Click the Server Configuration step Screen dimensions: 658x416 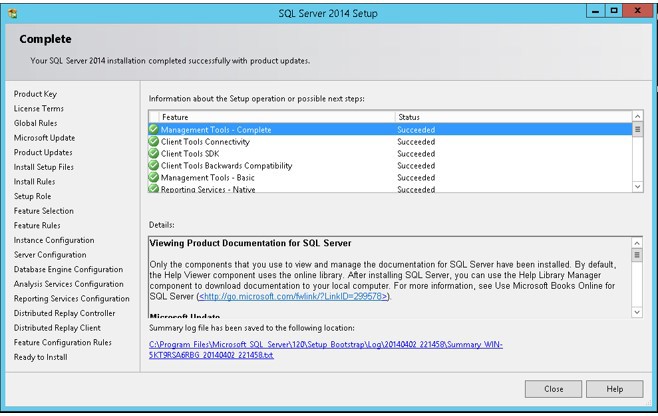[50, 255]
